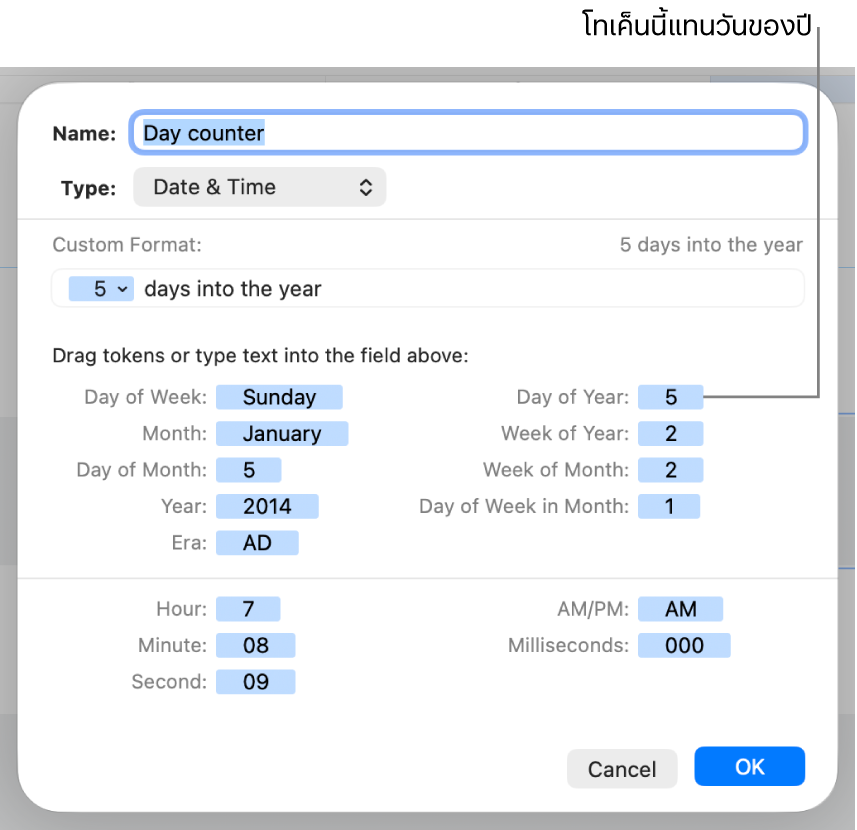
Task: Choose the 2014 Year token
Action: pyautogui.click(x=267, y=506)
